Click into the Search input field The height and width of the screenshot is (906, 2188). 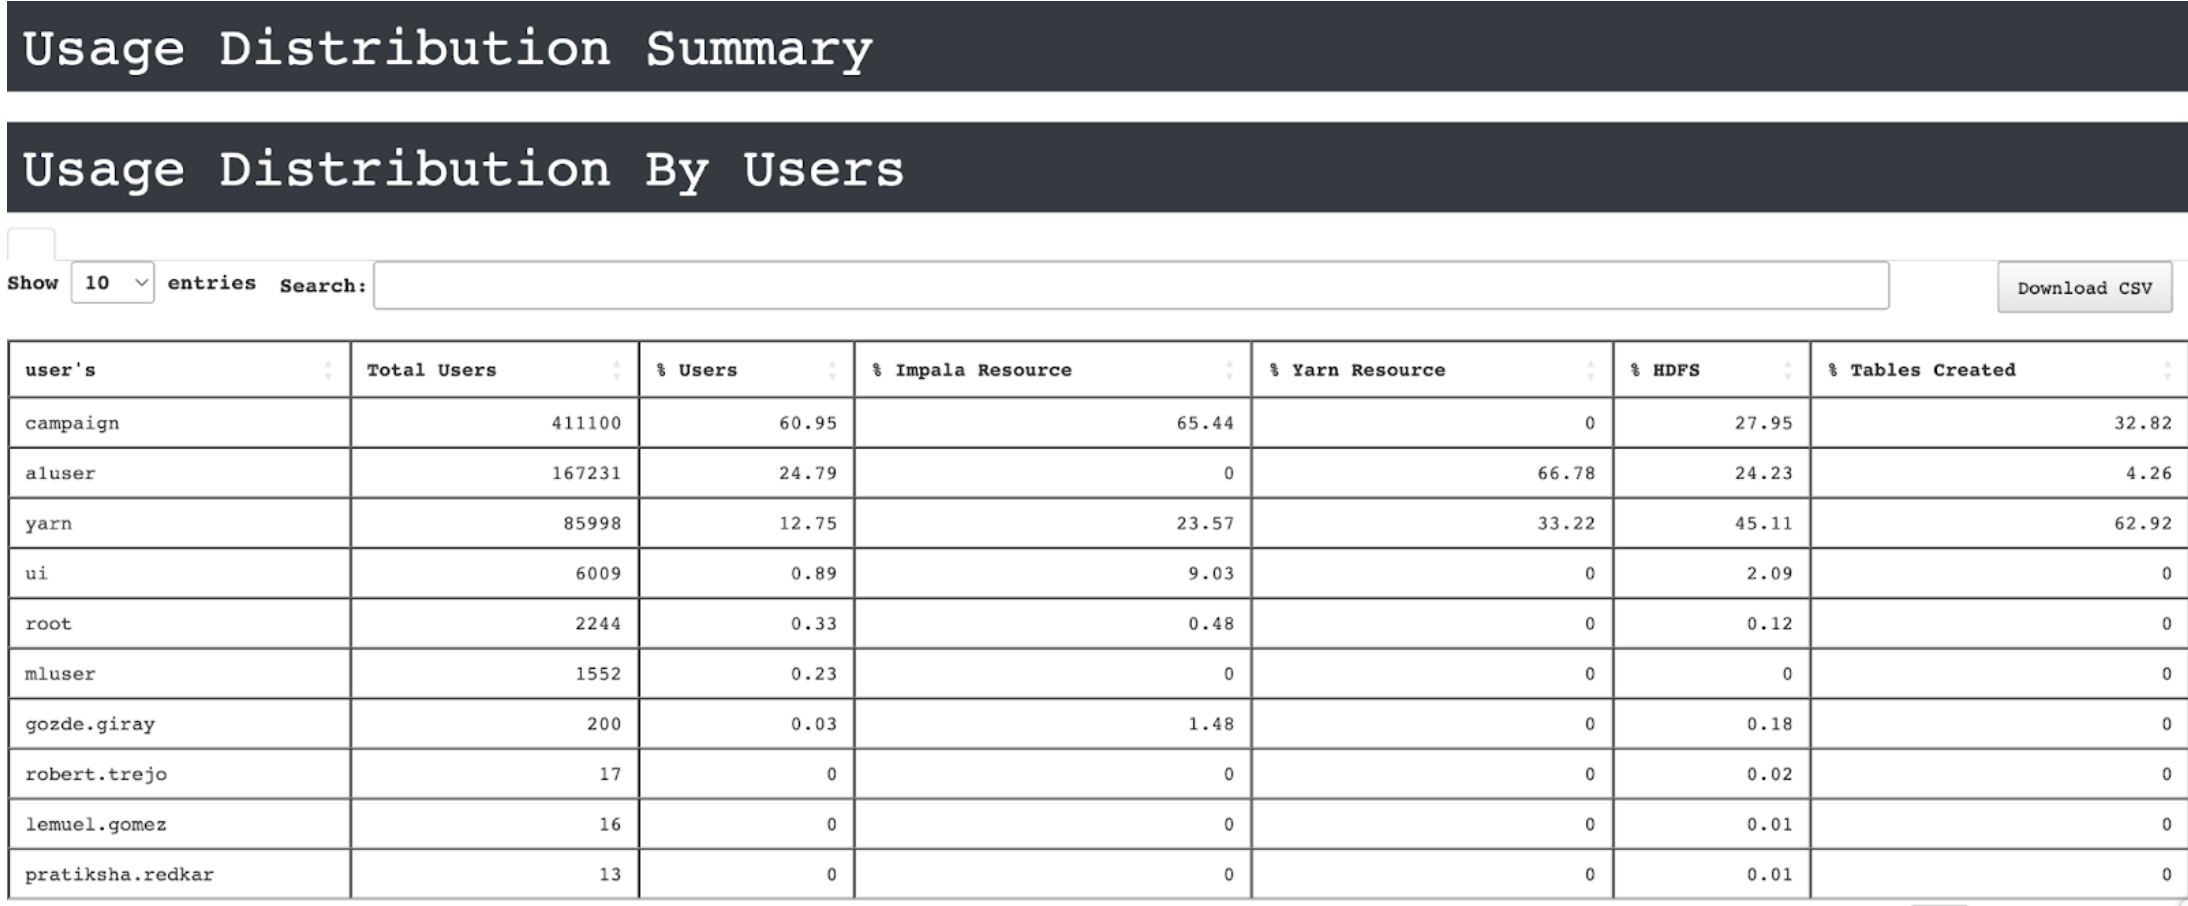pos(1131,286)
